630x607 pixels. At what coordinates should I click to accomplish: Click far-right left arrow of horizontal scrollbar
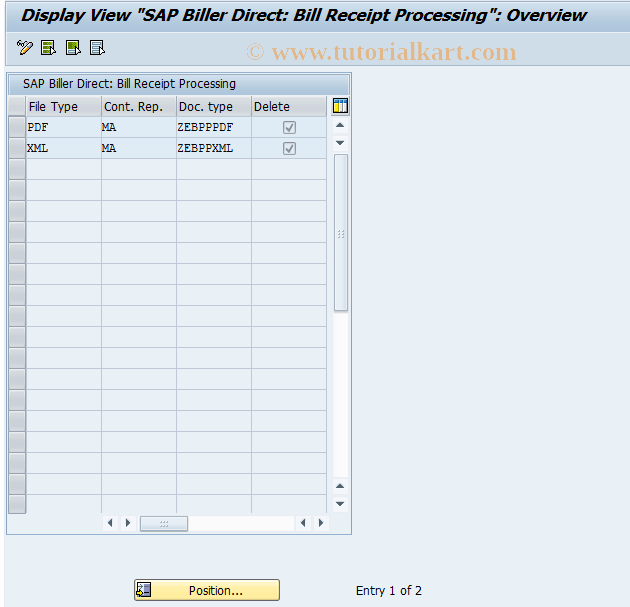click(303, 523)
